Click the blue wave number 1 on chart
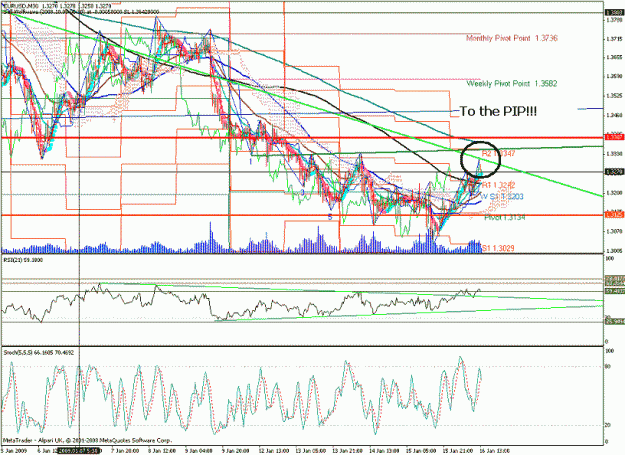625x455 pixels. pos(250,161)
